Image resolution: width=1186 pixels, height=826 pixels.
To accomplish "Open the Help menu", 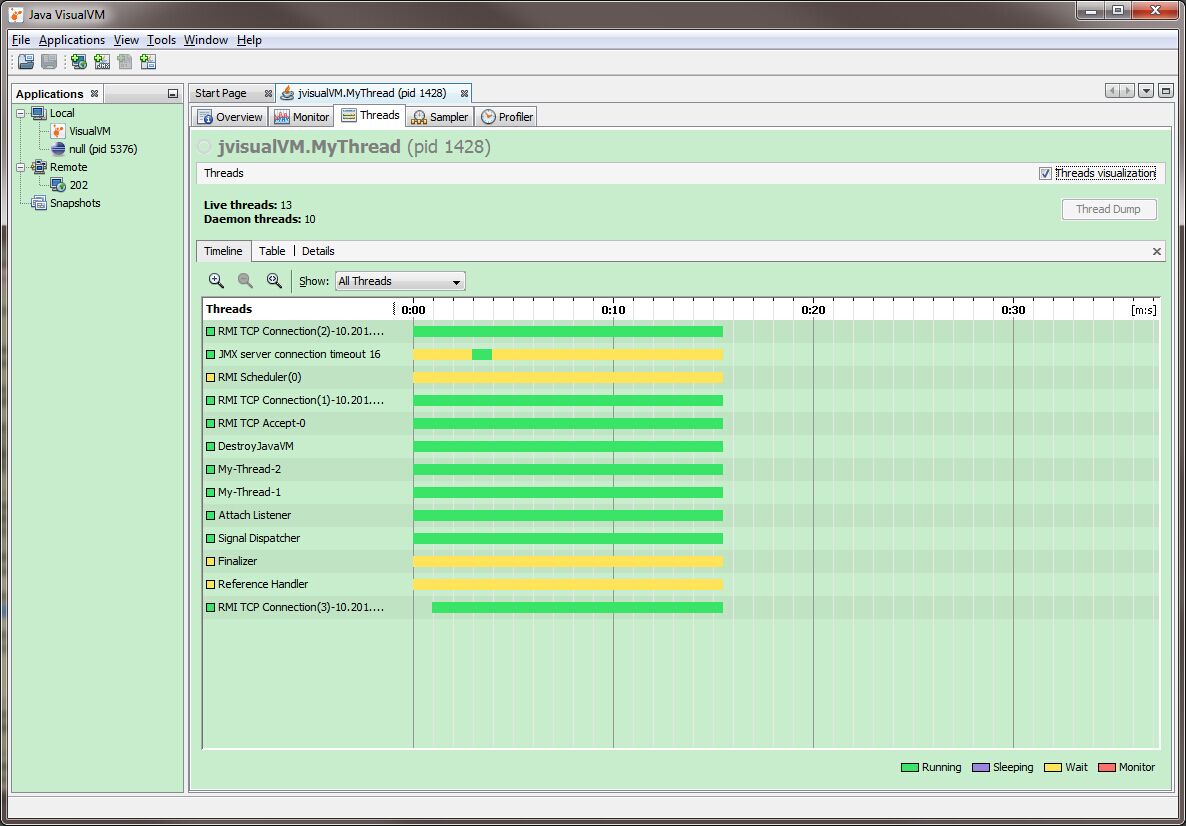I will pyautogui.click(x=249, y=40).
